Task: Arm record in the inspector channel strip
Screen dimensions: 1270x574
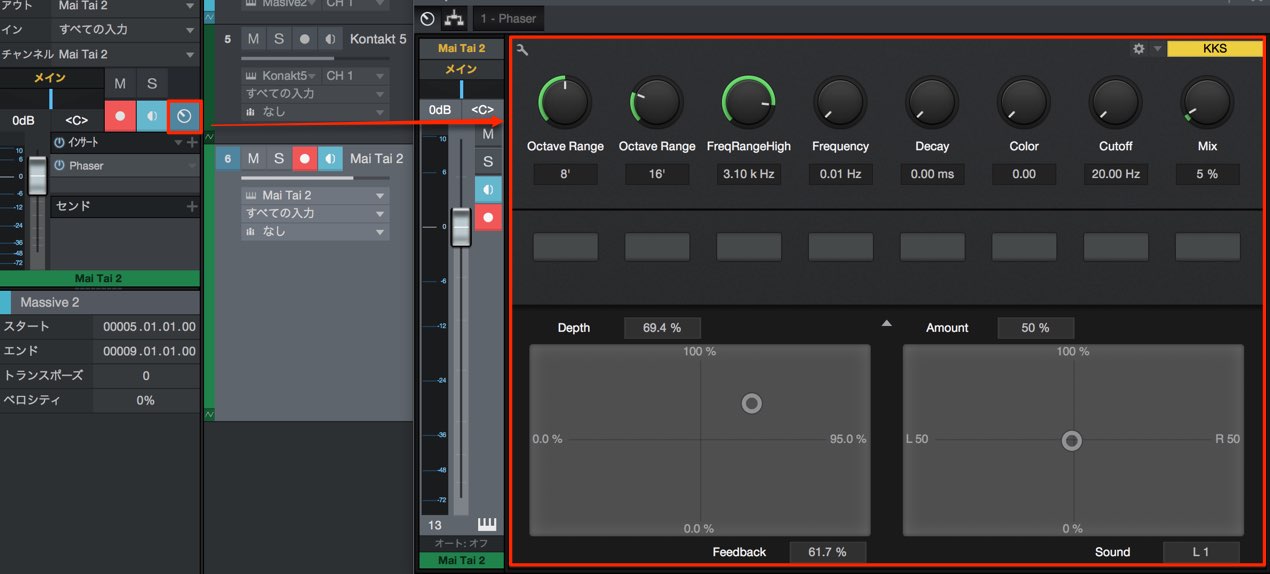Action: tap(120, 116)
